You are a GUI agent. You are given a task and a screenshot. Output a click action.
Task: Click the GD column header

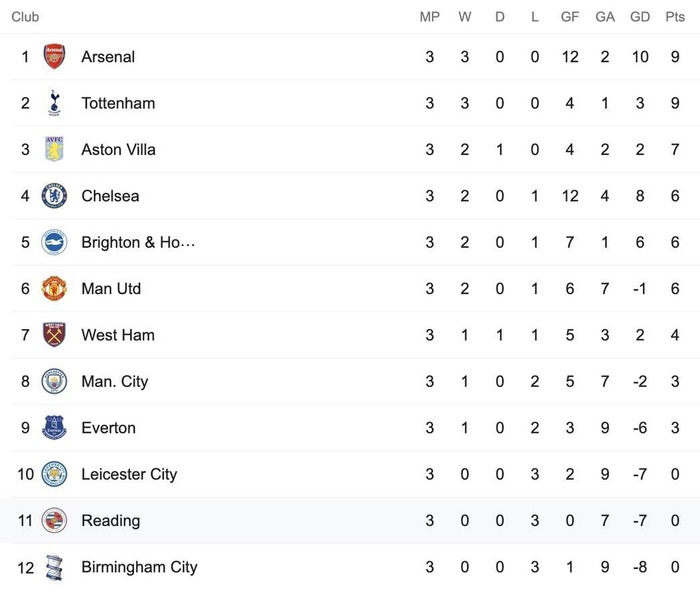(640, 17)
